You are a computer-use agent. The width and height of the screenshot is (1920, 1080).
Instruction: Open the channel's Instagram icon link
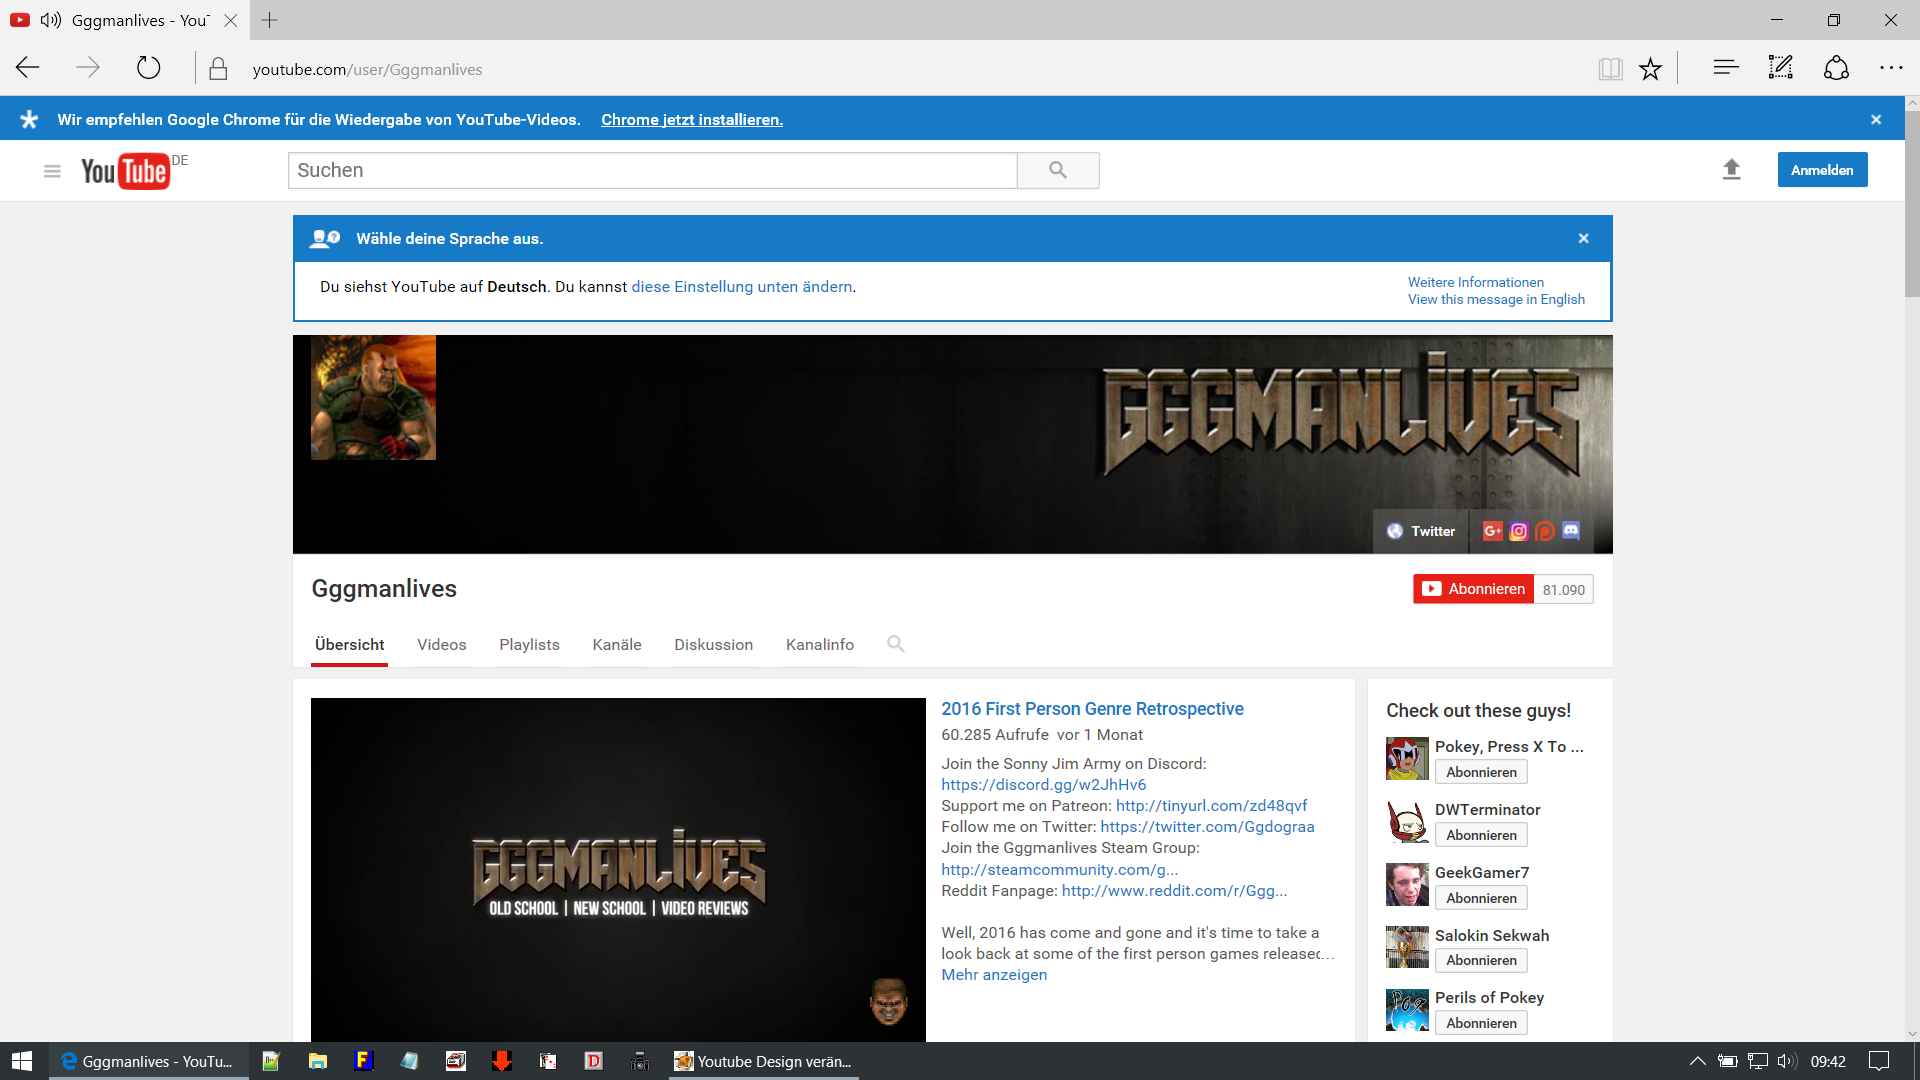pos(1519,531)
